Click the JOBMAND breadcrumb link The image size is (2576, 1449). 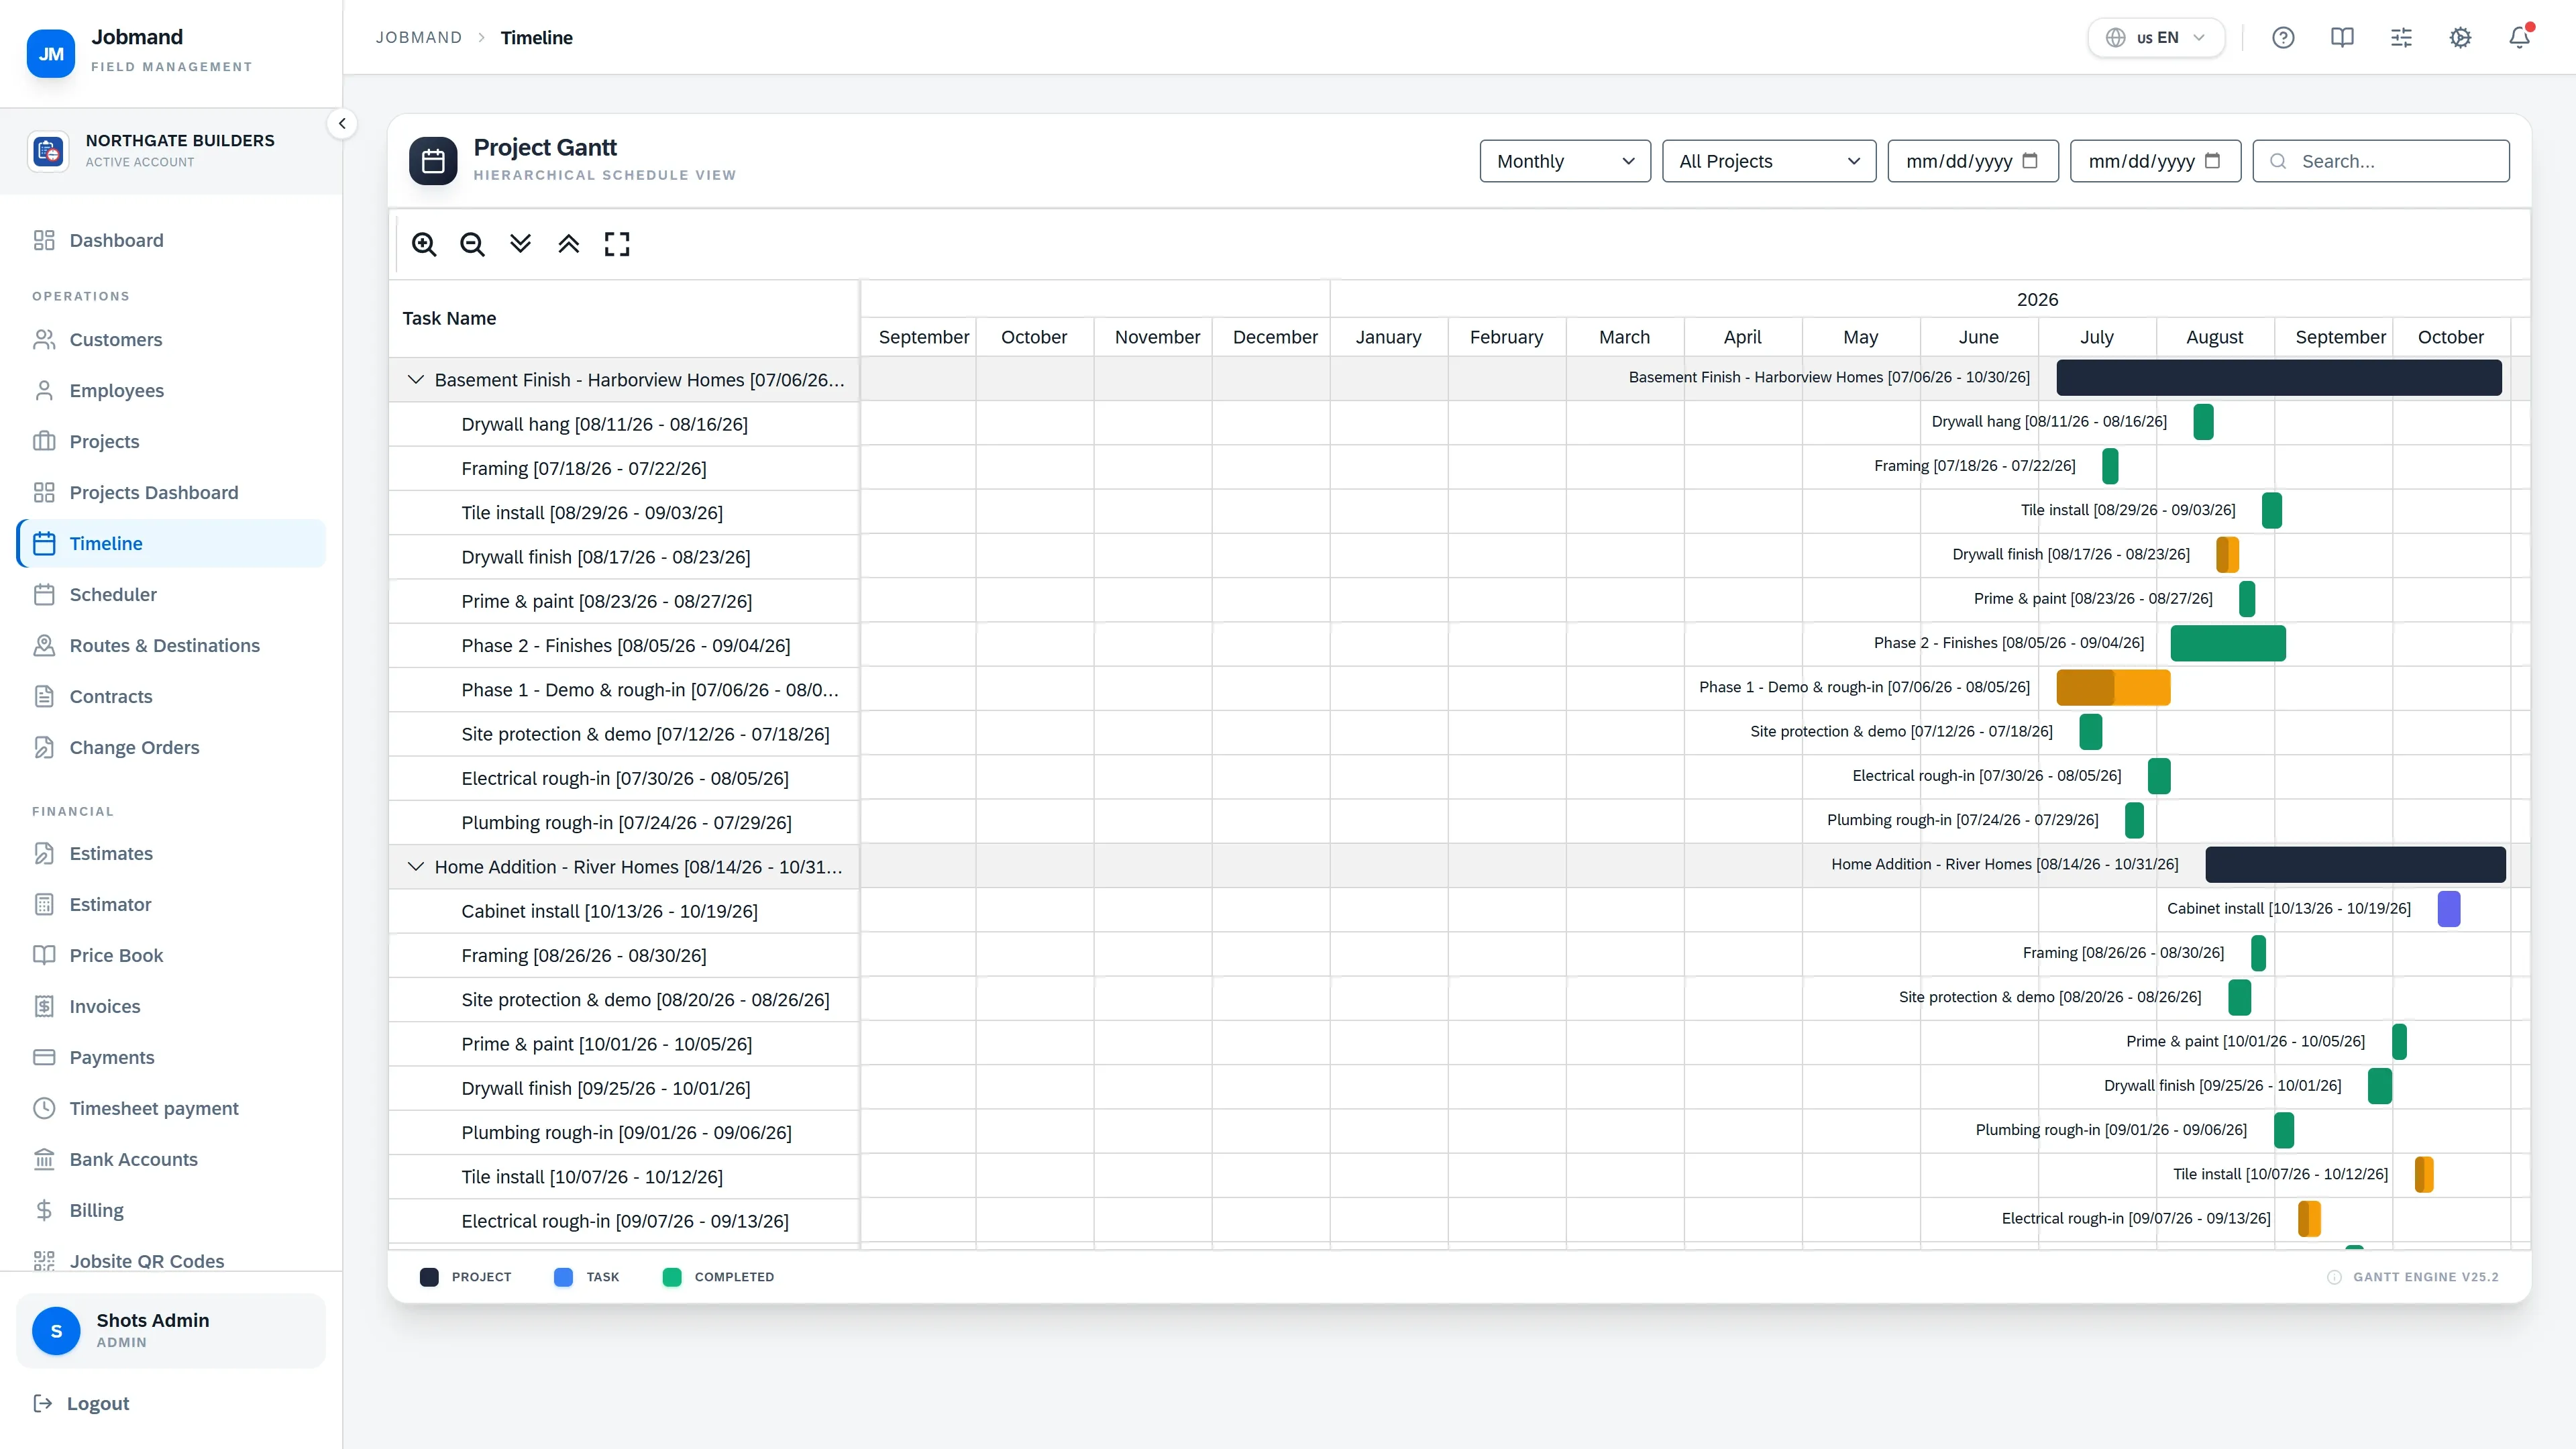click(x=418, y=38)
